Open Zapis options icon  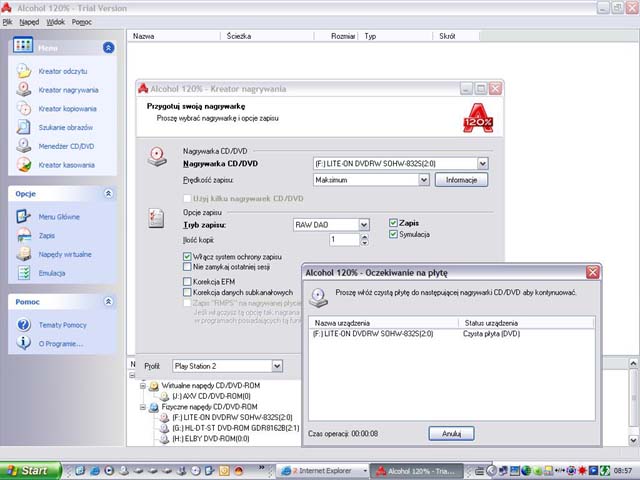24,235
